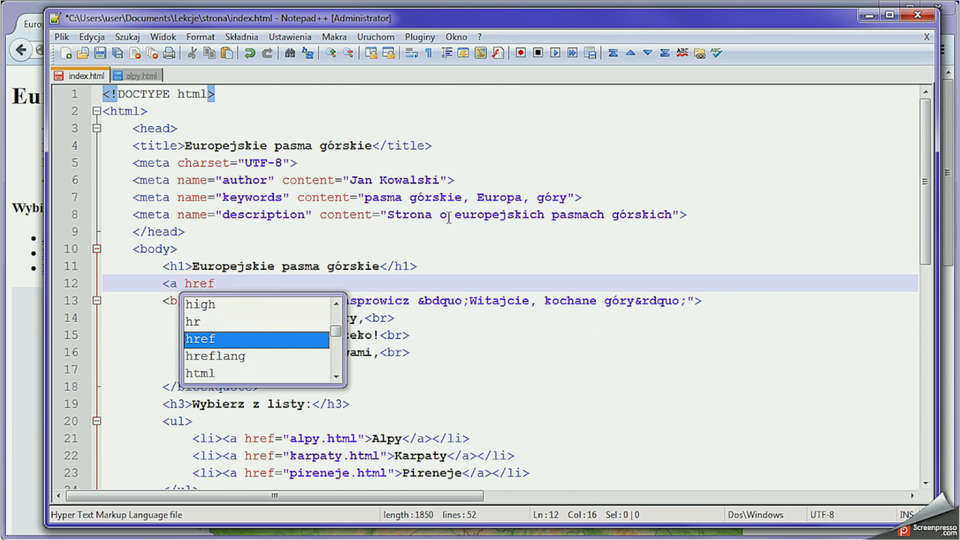This screenshot has height=540, width=960.
Task: Click the Close file toolbar icon
Action: pyautogui.click(x=135, y=53)
